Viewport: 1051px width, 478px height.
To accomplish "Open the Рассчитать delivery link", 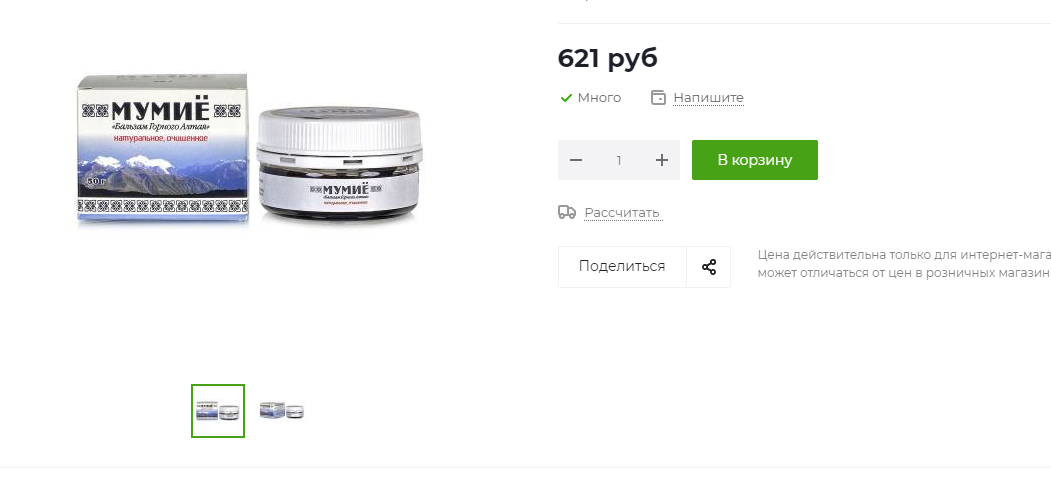I will 622,213.
